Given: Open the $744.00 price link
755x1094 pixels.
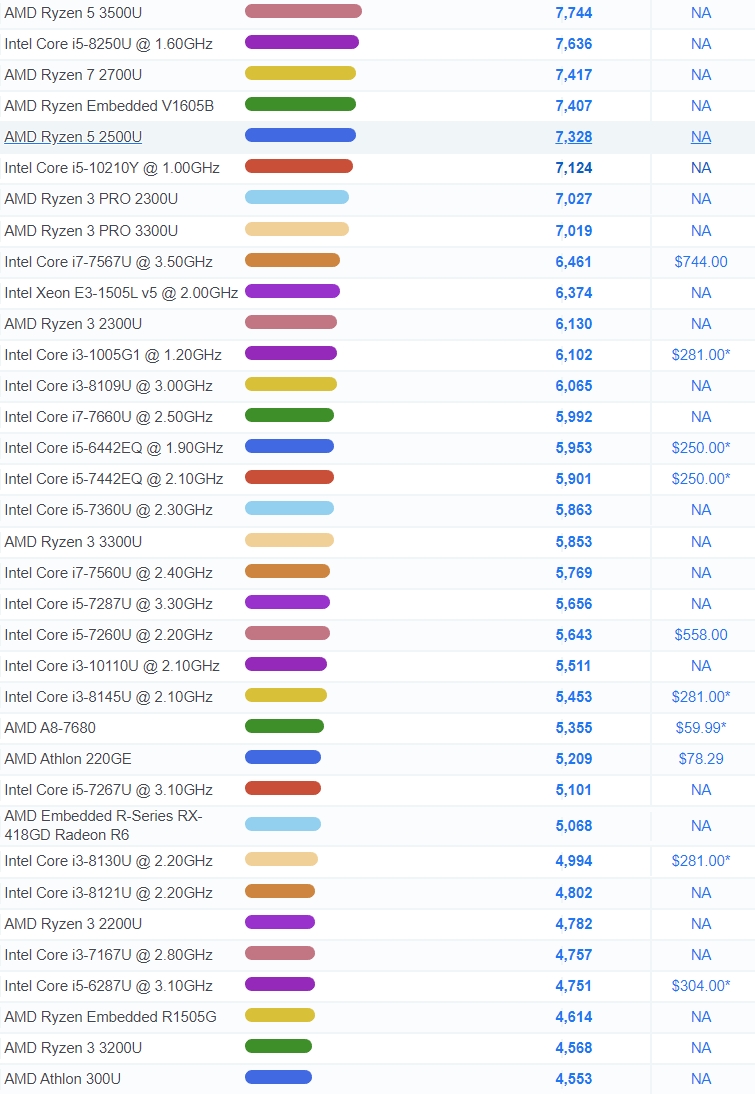Looking at the screenshot, I should coord(701,262).
